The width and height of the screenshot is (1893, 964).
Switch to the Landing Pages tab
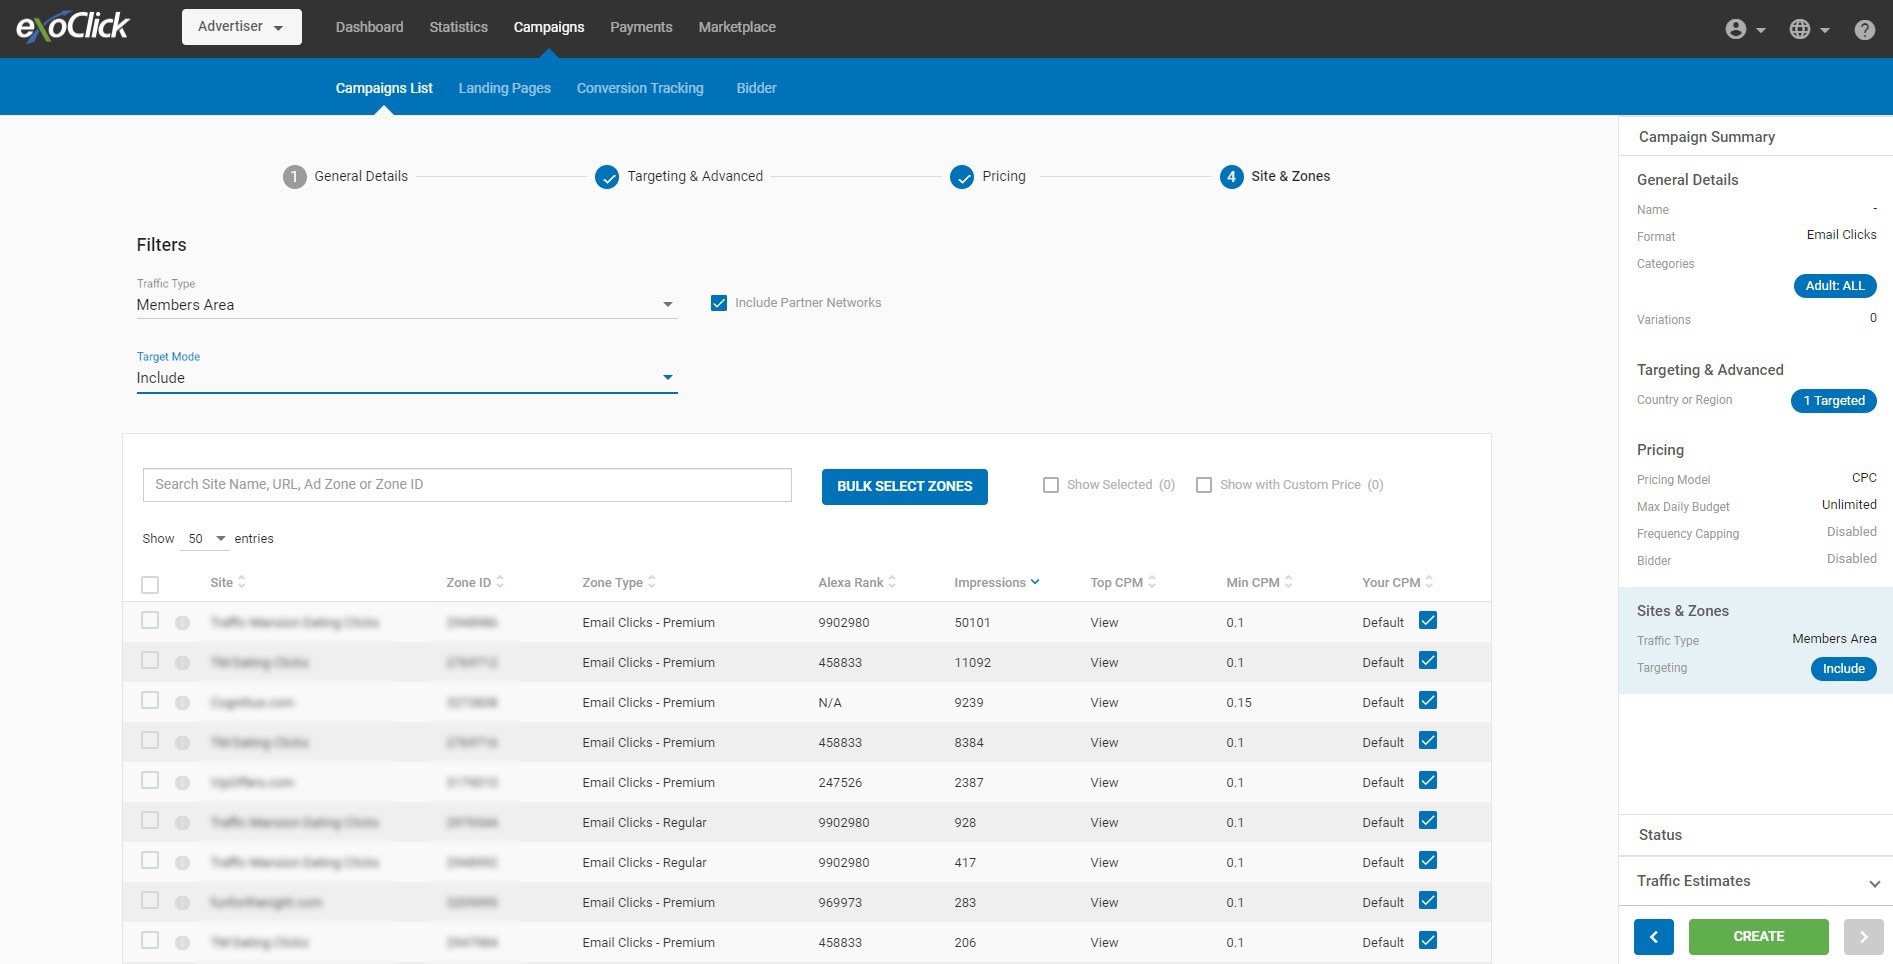tap(504, 88)
